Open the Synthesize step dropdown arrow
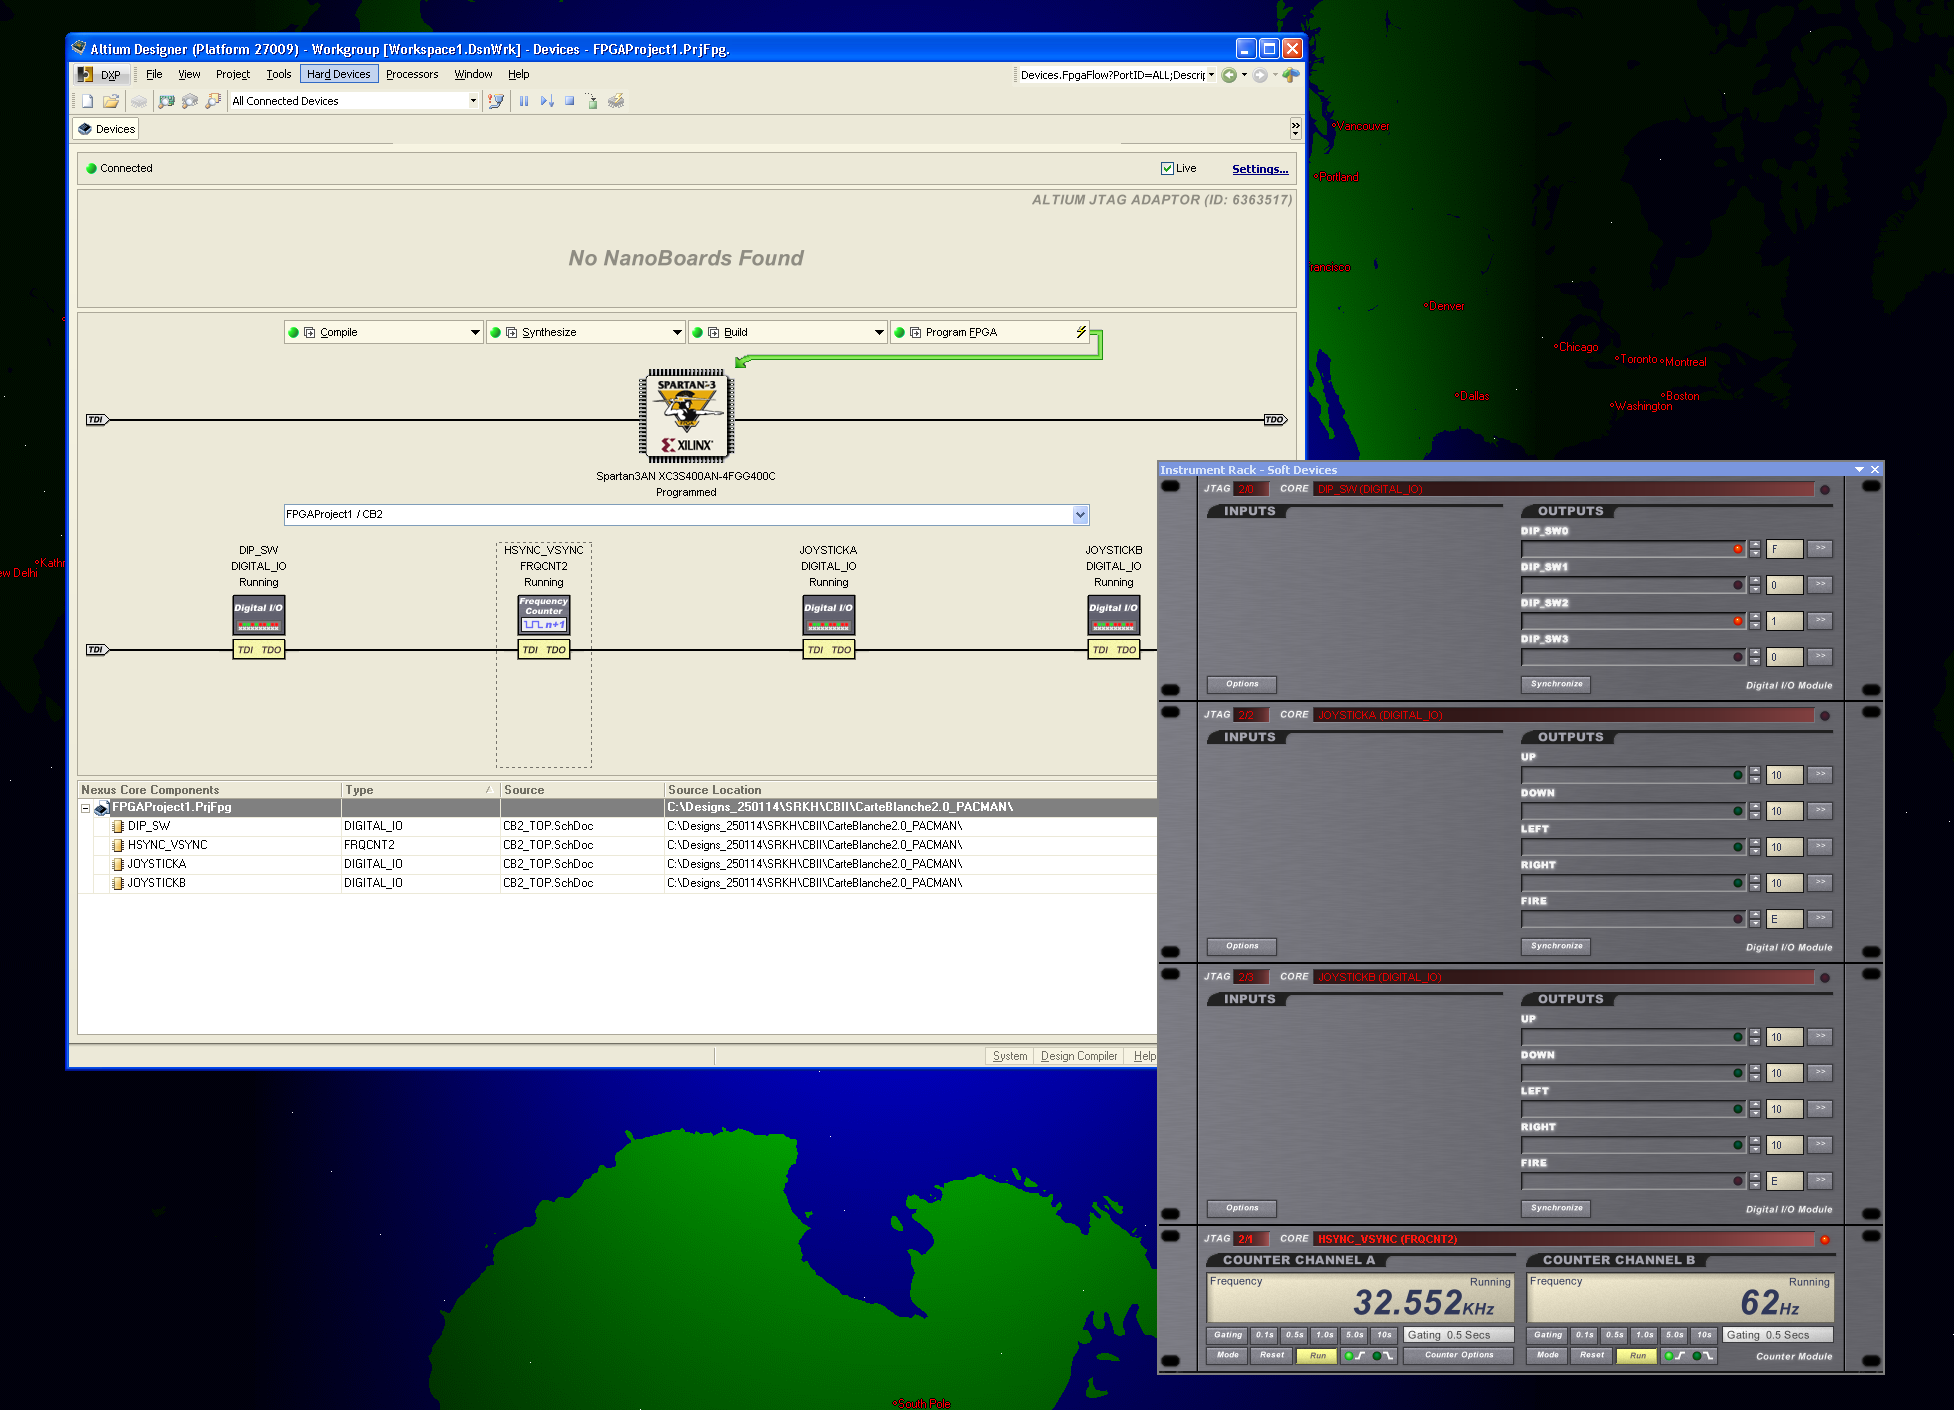 click(677, 332)
